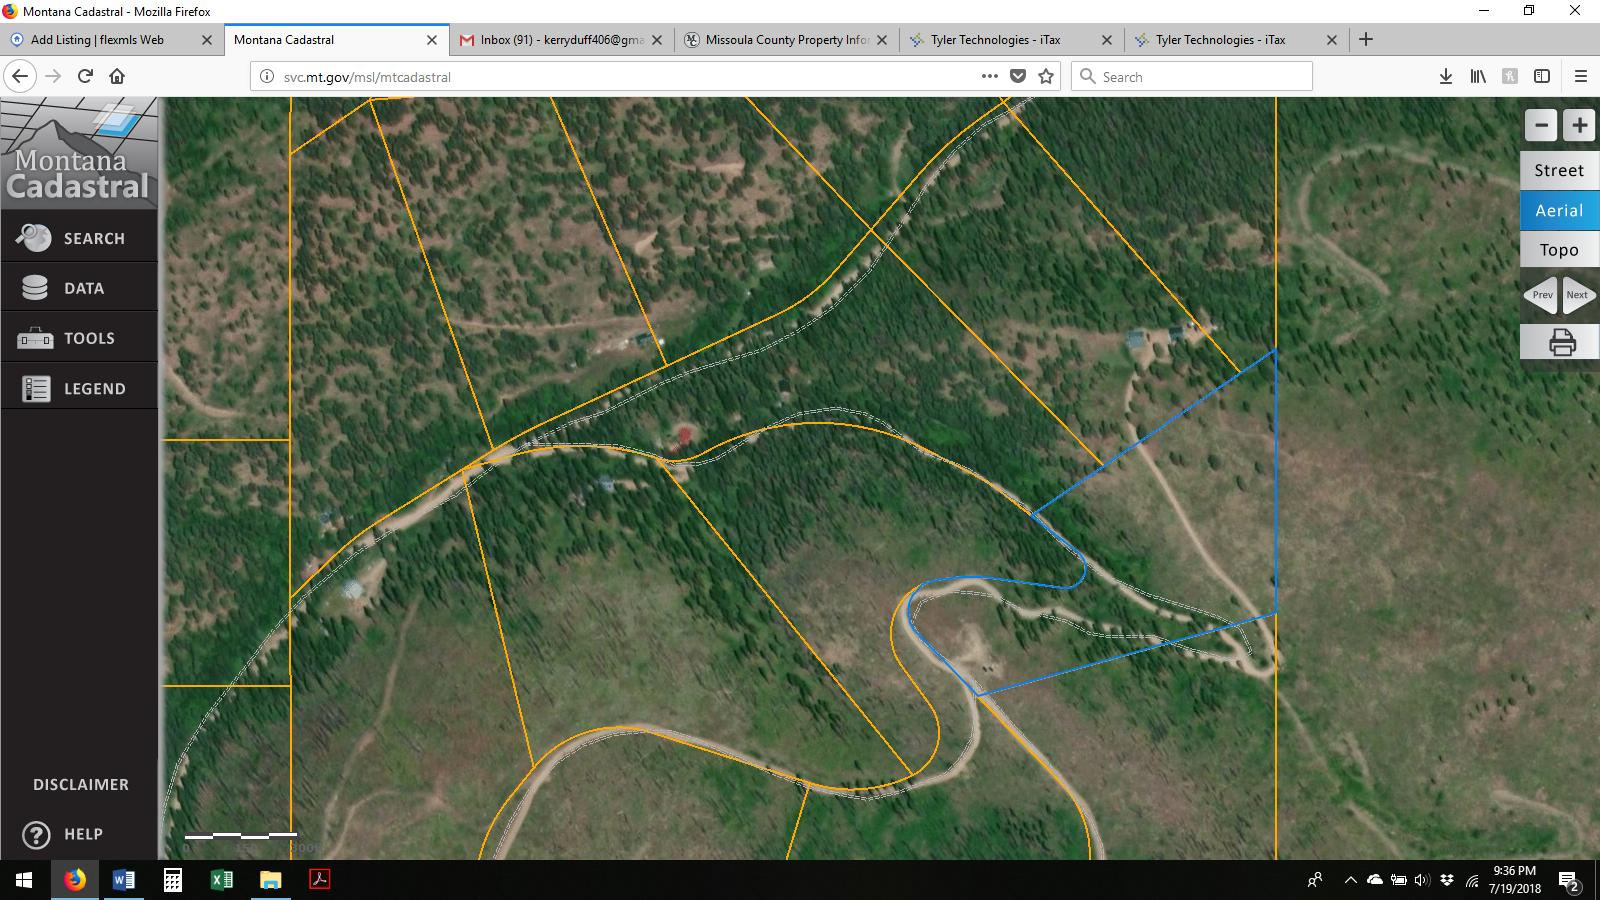1600x900 pixels.
Task: Zoom in the map with plus button
Action: (x=1579, y=125)
